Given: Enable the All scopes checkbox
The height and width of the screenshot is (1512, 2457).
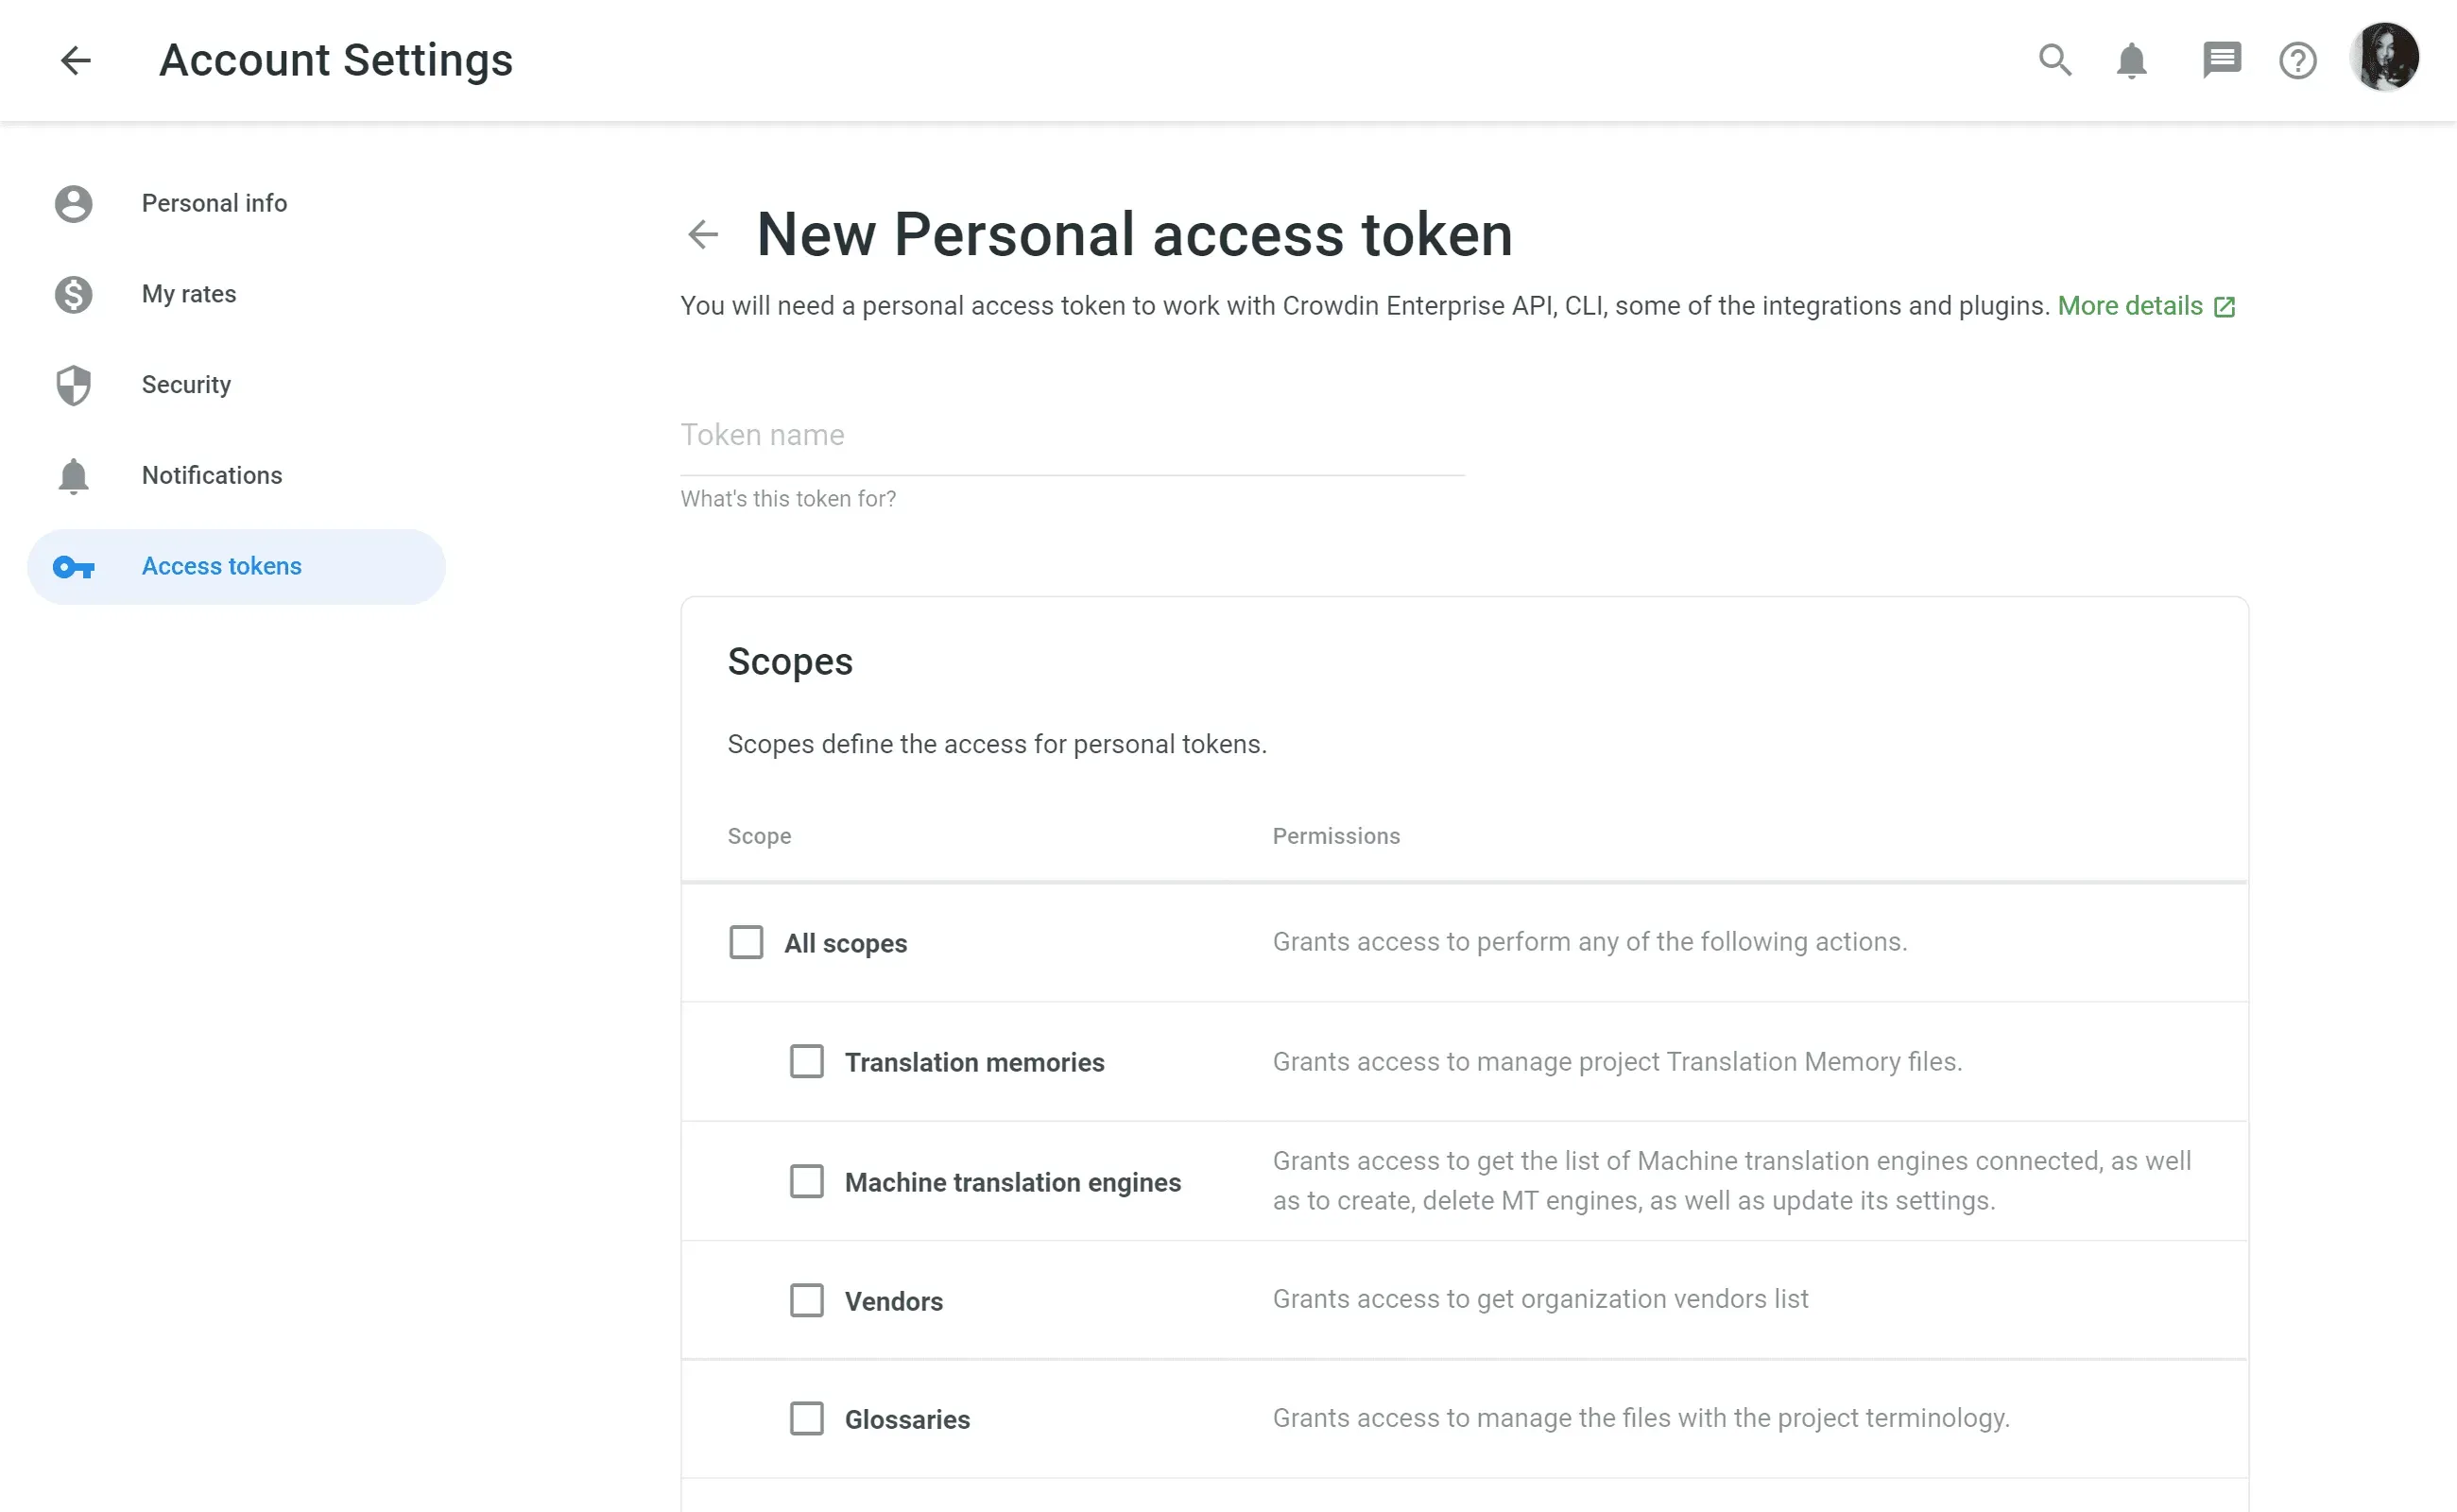Looking at the screenshot, I should (x=746, y=942).
